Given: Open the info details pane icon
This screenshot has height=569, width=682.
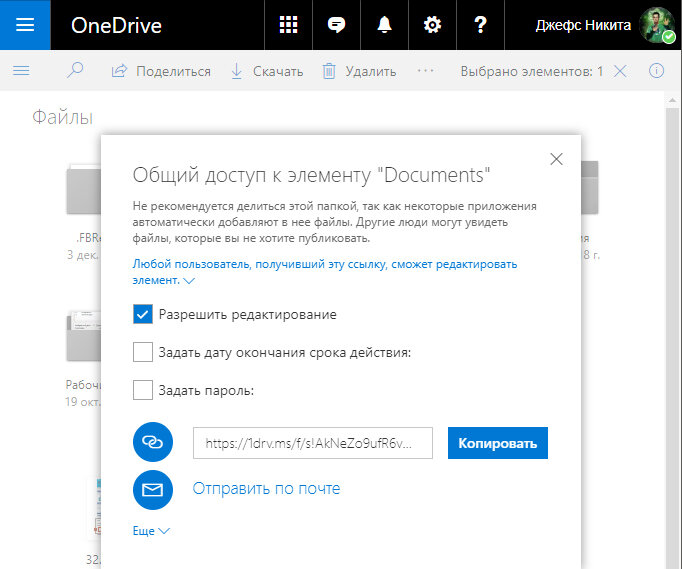Looking at the screenshot, I should [x=656, y=70].
